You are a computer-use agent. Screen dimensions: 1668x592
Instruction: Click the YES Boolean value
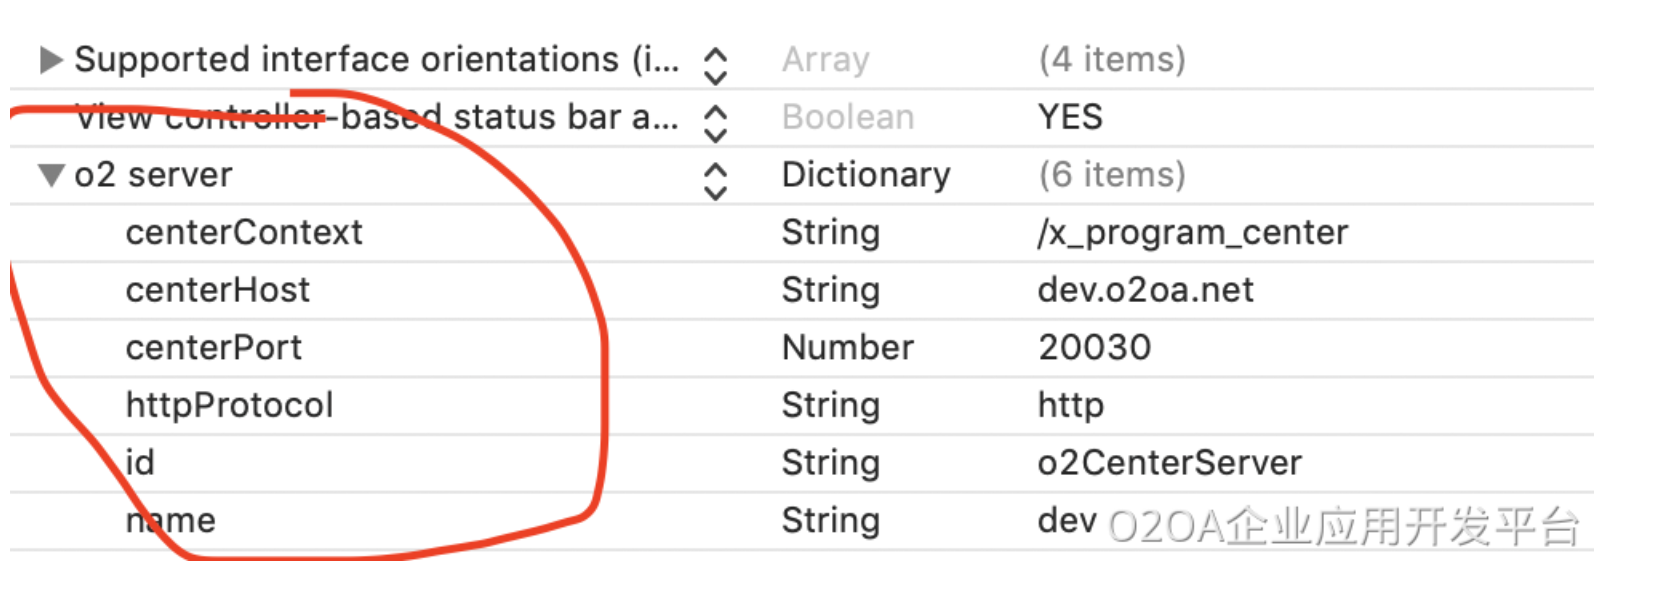(1070, 118)
